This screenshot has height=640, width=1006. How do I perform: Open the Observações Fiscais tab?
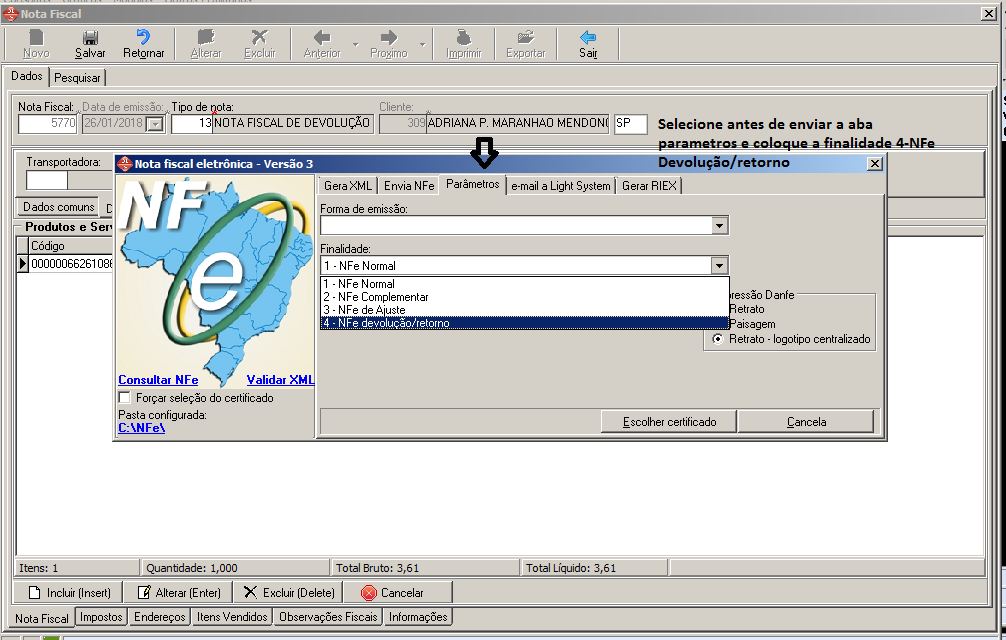[x=328, y=617]
